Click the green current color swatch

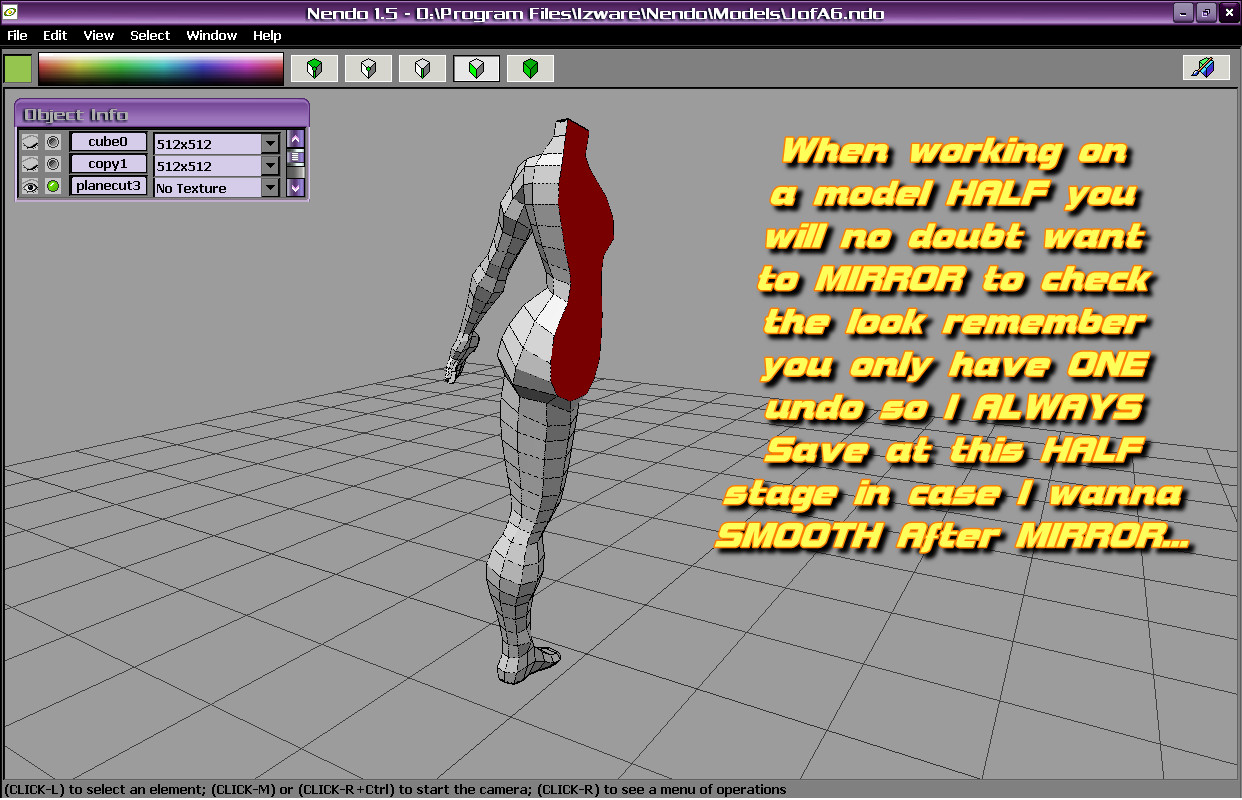point(18,68)
